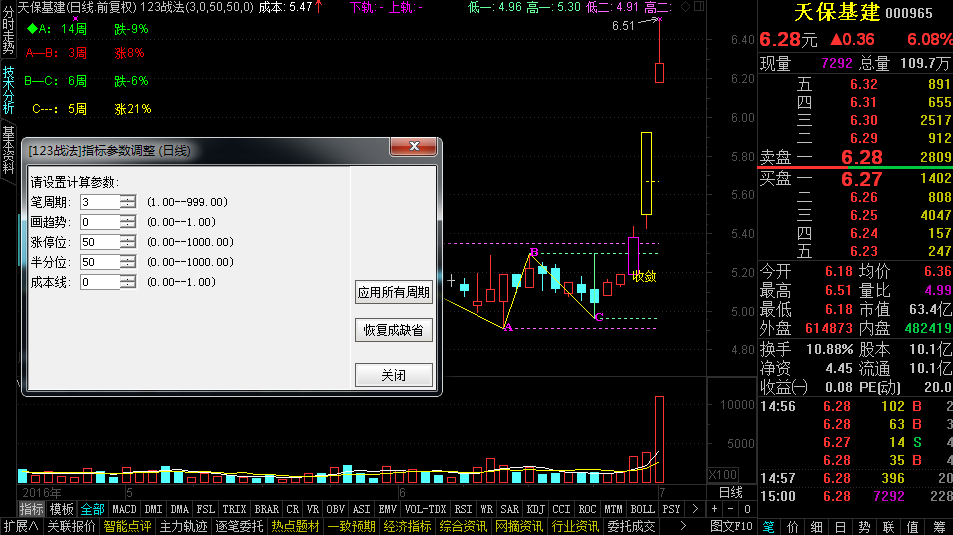
Task: Click the 0 reset button by zoom controls
Action: point(748,509)
